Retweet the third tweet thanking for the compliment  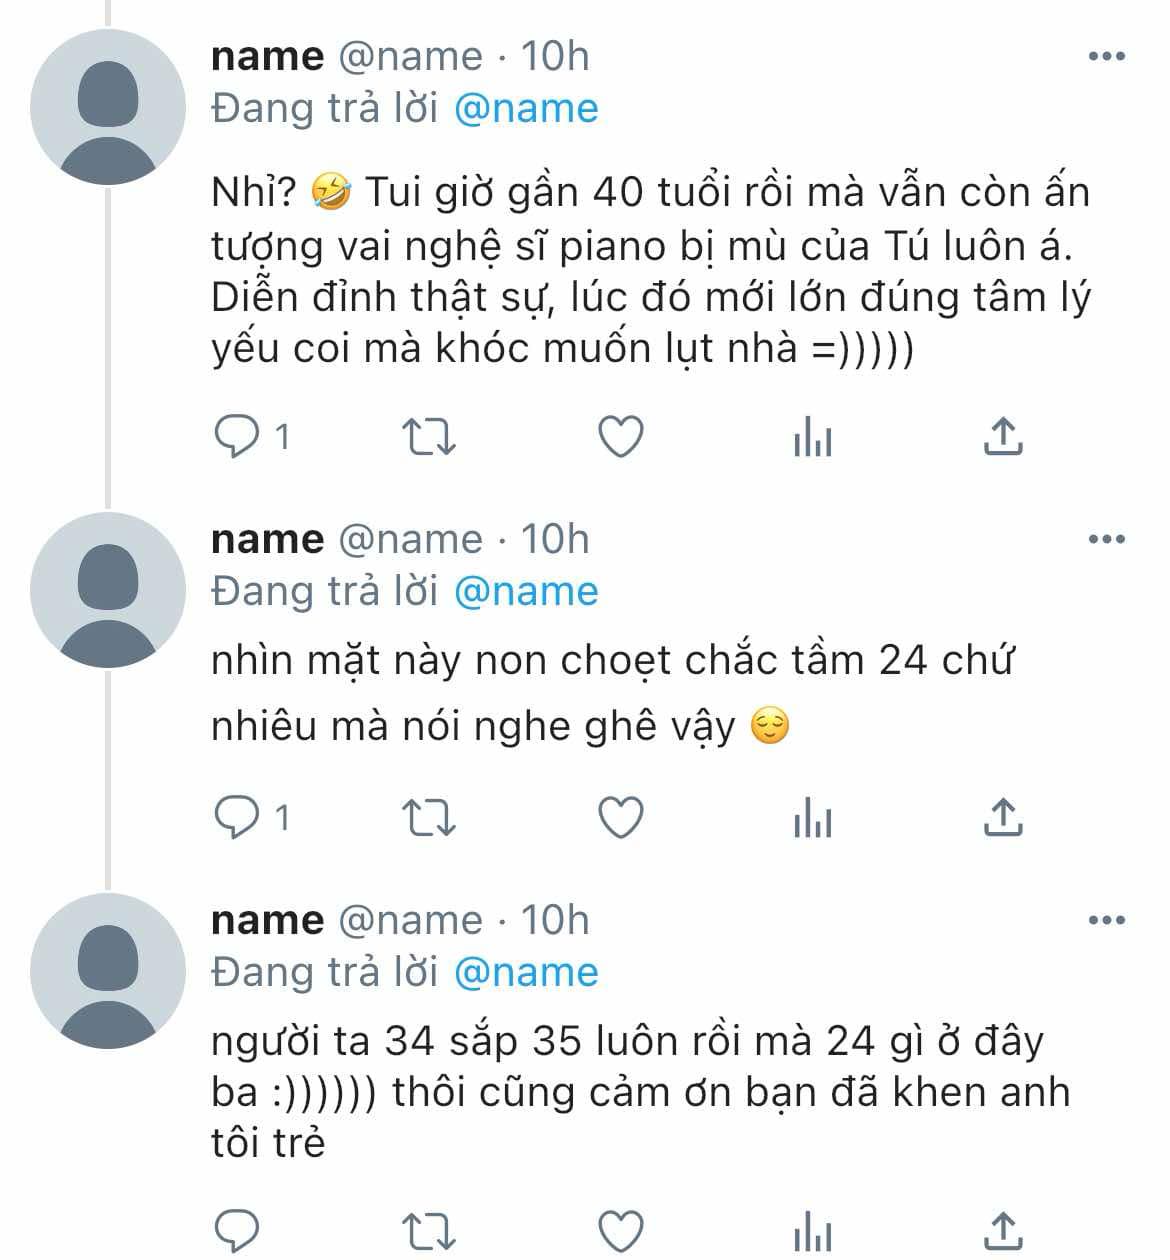coord(428,1230)
